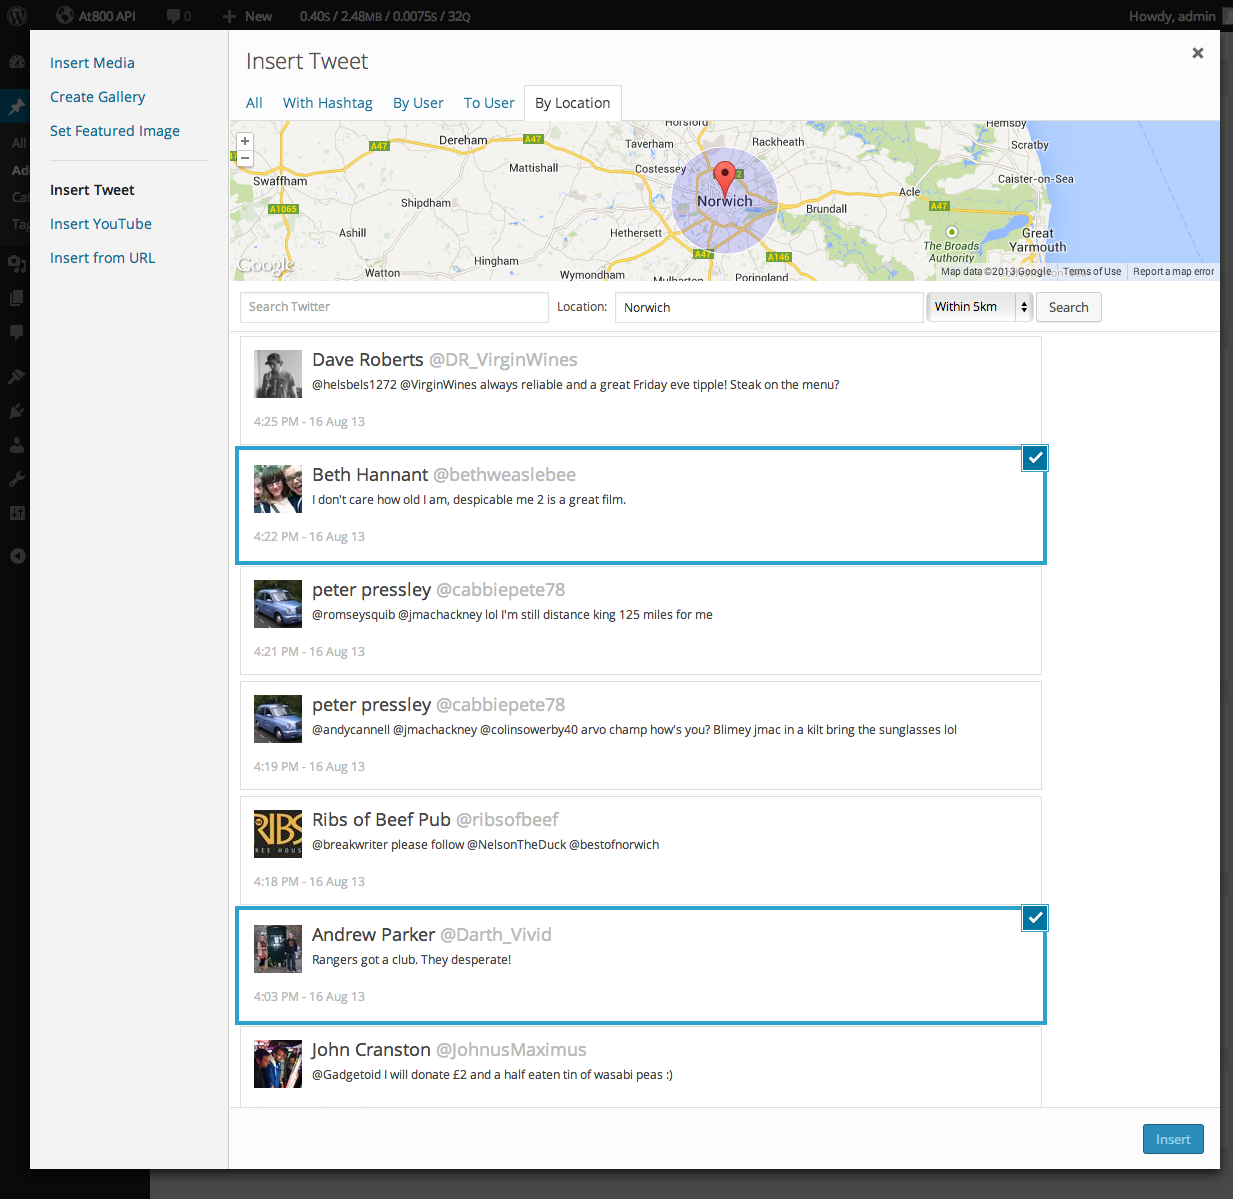Open the comments bubble in the admin bar
Image resolution: width=1233 pixels, height=1199 pixels.
tap(179, 16)
